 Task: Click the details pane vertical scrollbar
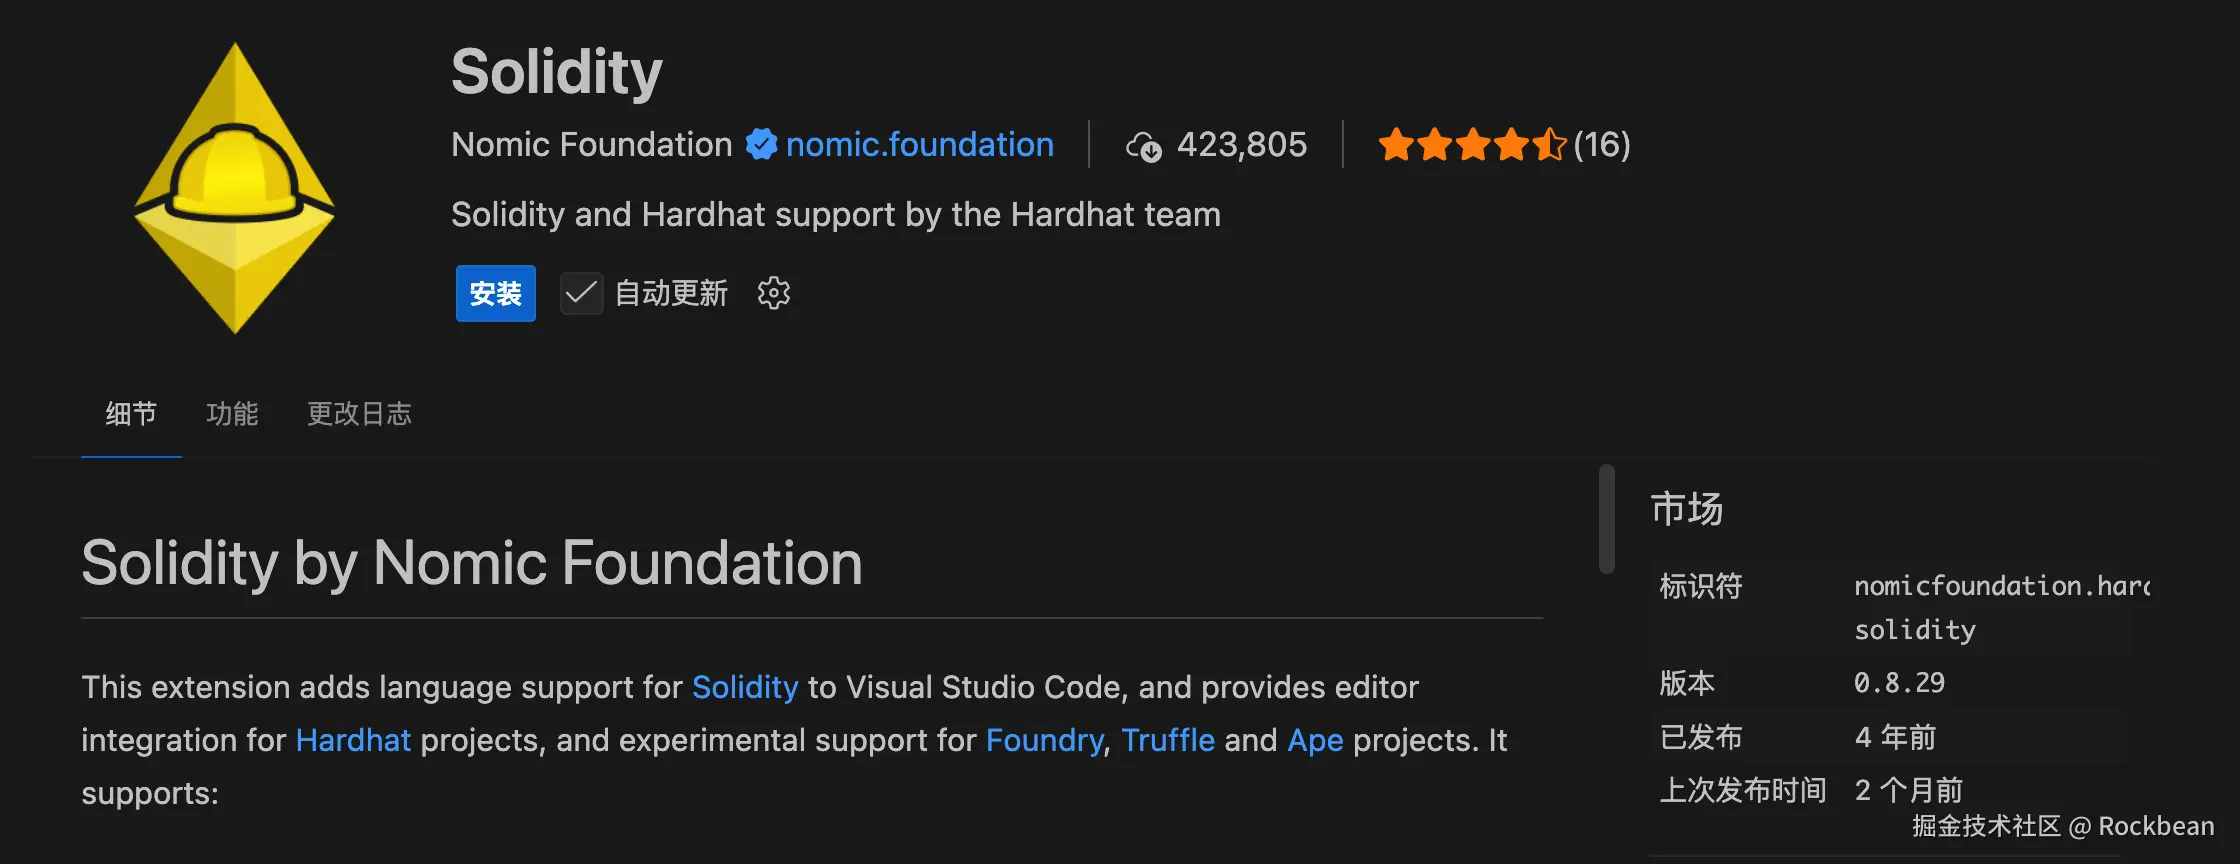point(1607,519)
